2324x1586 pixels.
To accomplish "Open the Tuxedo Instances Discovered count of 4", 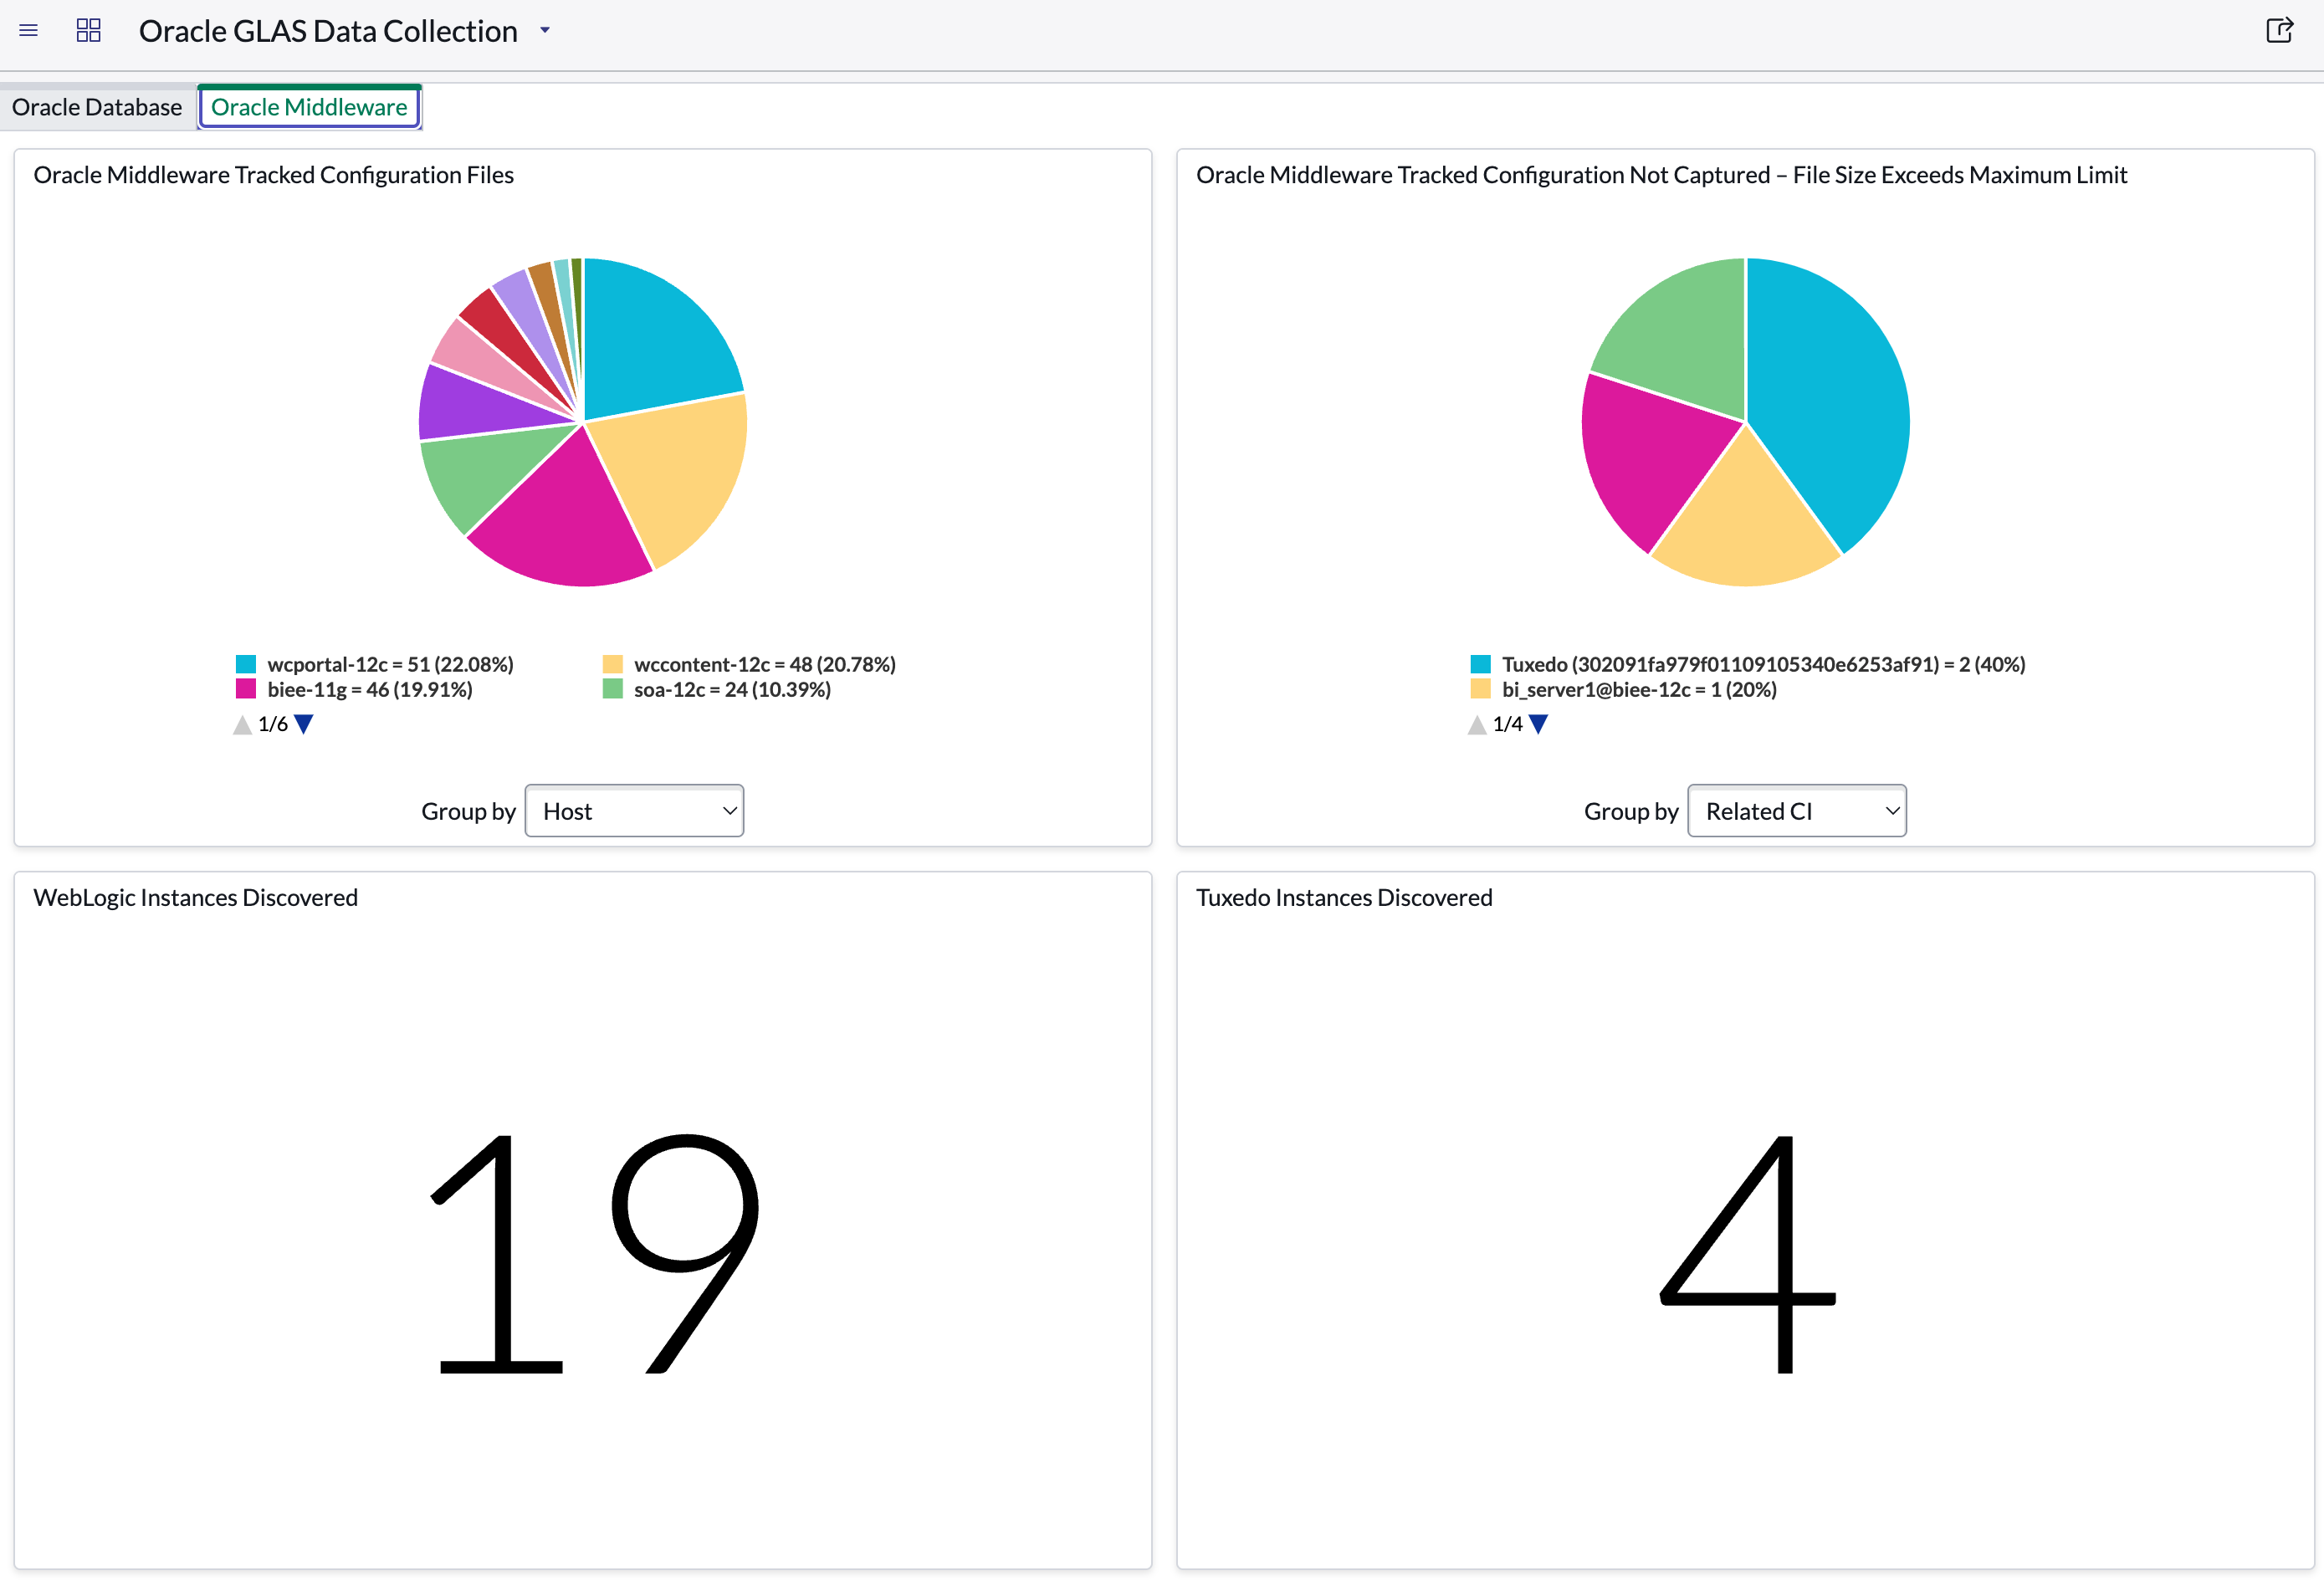I will click(1747, 1254).
